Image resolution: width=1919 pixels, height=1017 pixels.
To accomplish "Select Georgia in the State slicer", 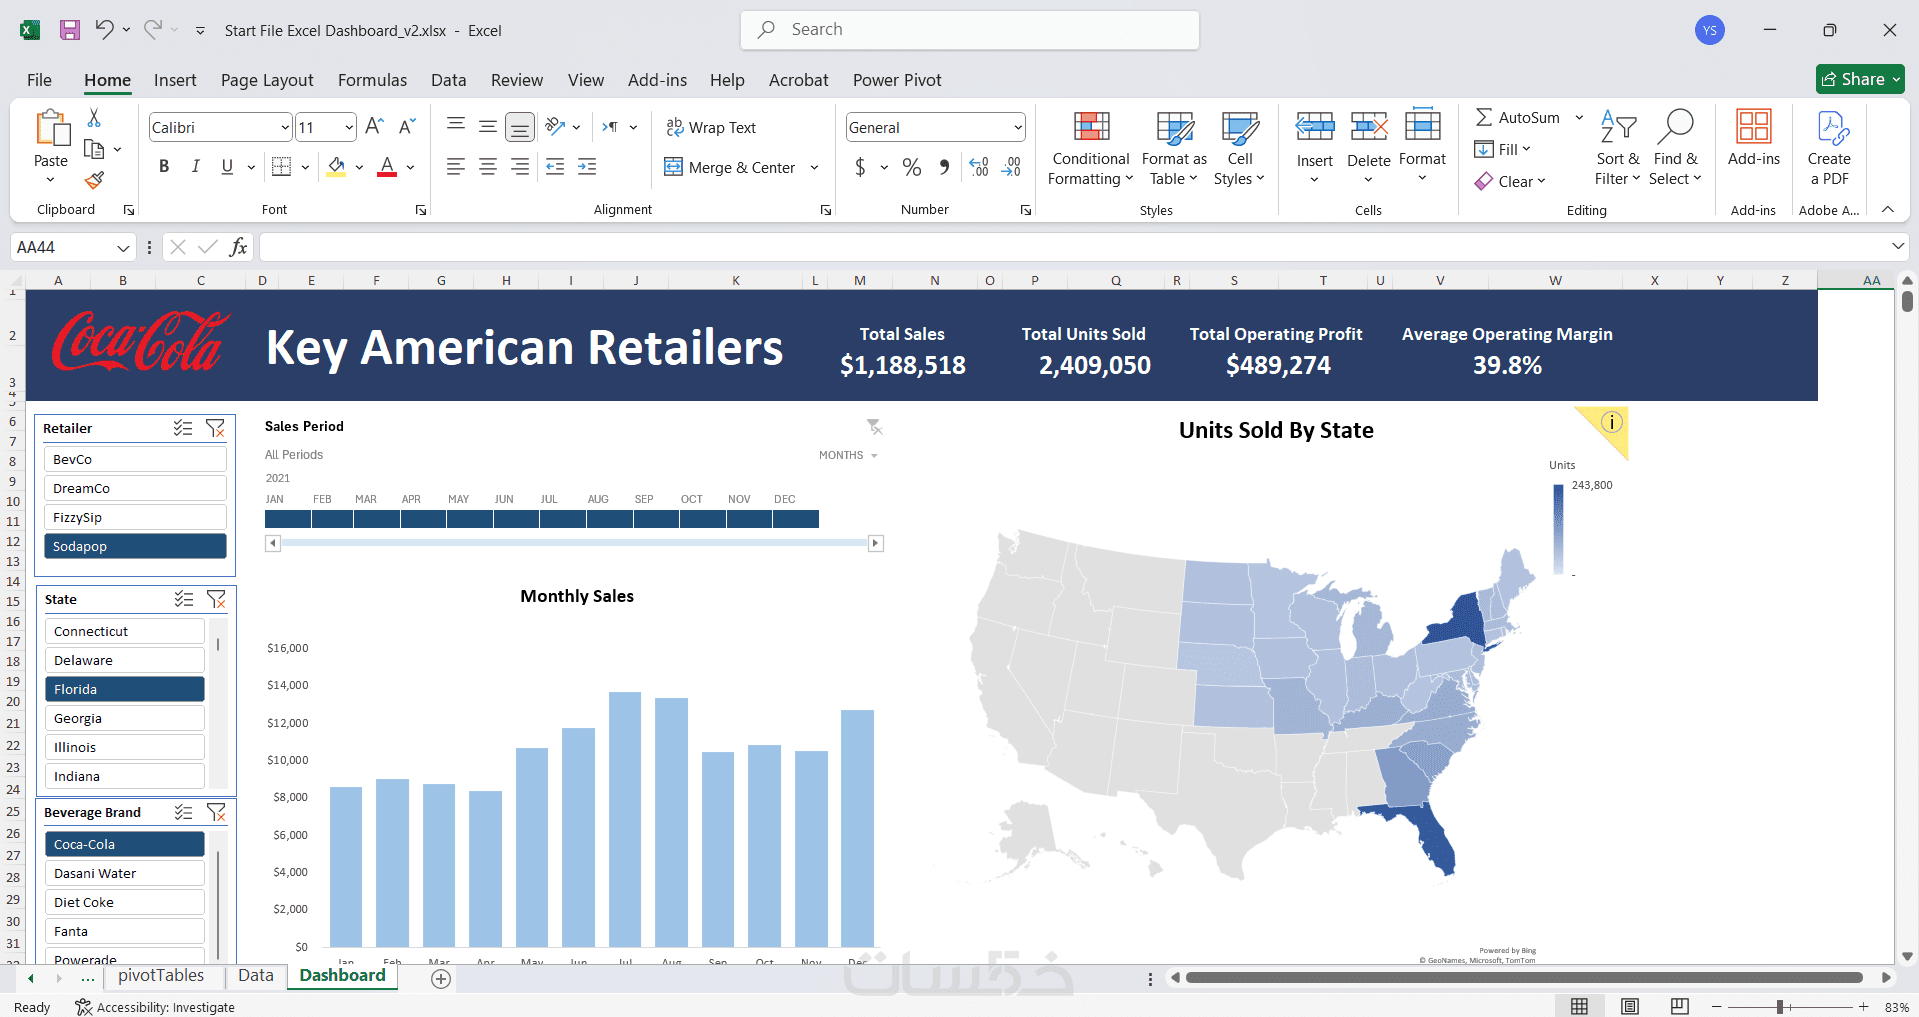I will 124,718.
